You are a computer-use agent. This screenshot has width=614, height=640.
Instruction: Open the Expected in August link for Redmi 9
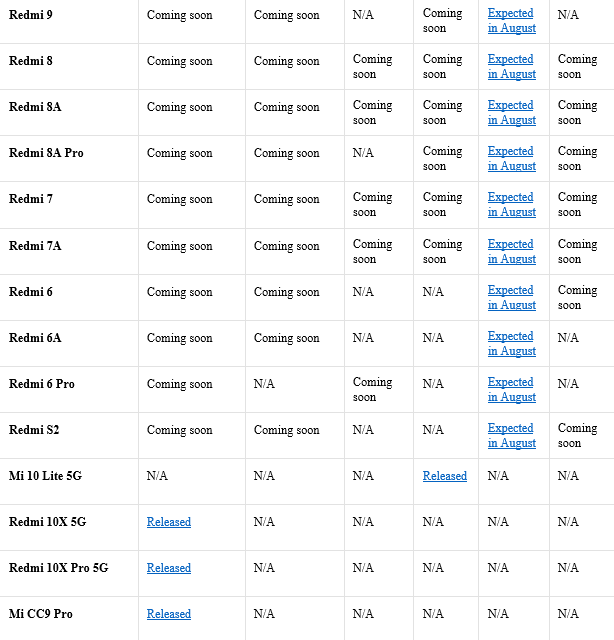[511, 21]
